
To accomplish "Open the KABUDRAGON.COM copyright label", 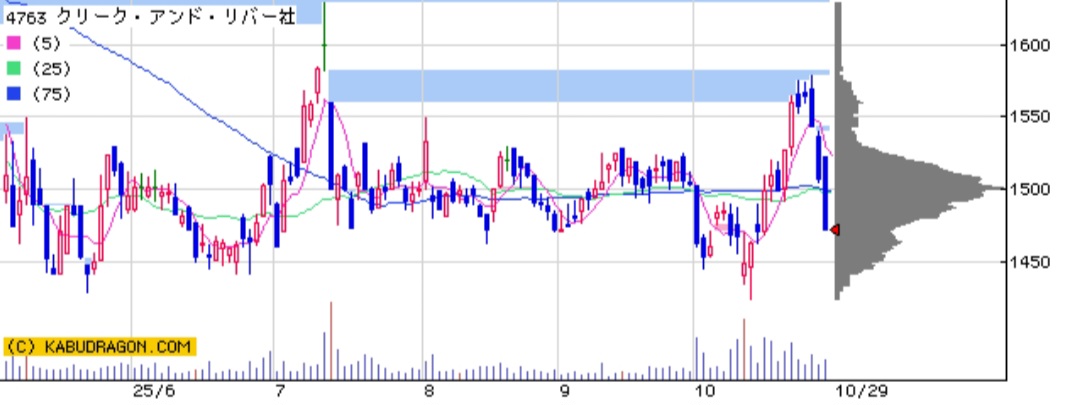I will [100, 347].
